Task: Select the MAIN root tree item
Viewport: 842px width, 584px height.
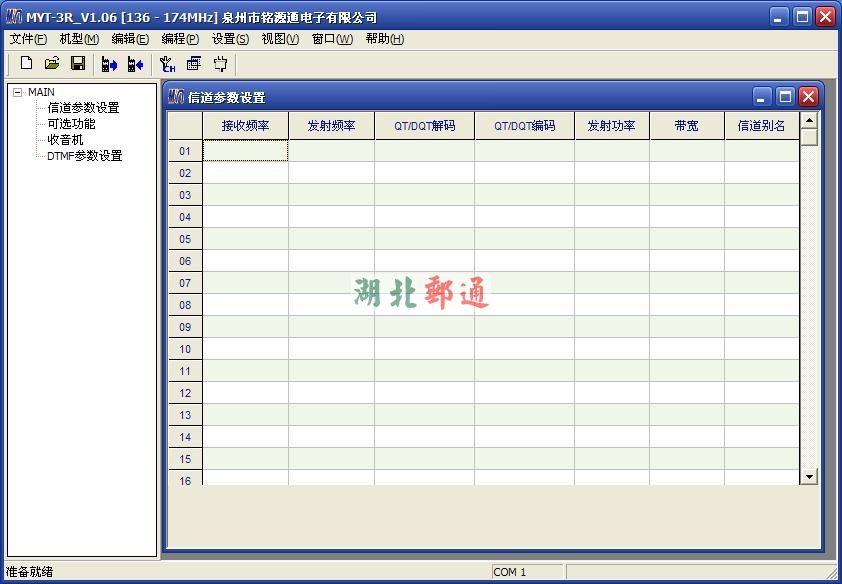Action: coord(41,92)
